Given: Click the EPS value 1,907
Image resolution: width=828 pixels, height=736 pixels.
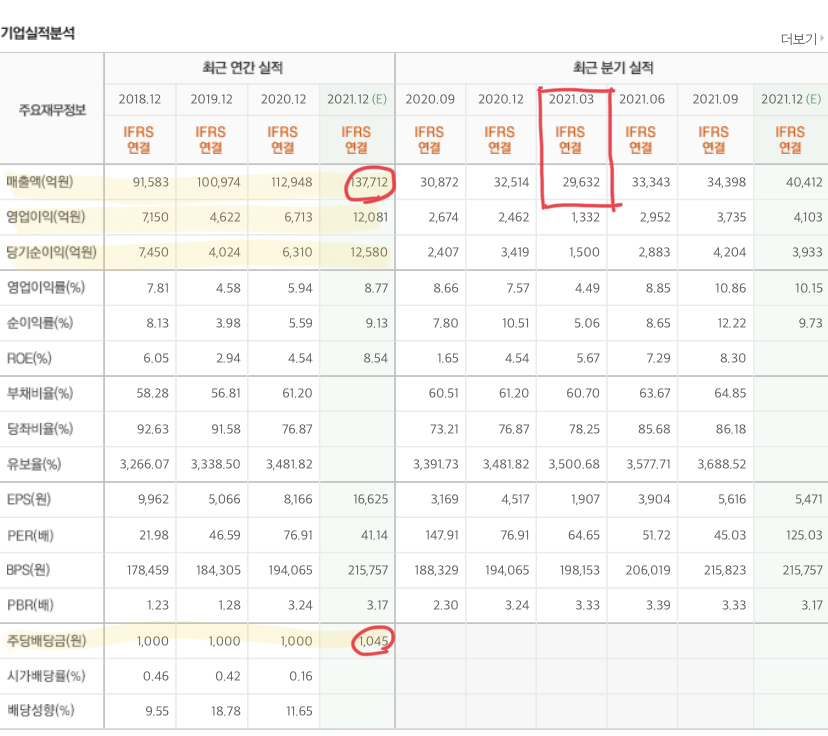Looking at the screenshot, I should pyautogui.click(x=585, y=499).
